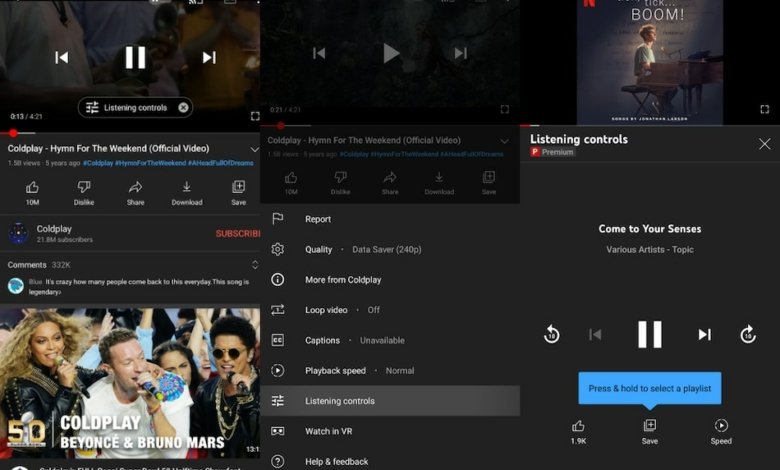Forward 10 seconds in Listening controls

pyautogui.click(x=748, y=334)
